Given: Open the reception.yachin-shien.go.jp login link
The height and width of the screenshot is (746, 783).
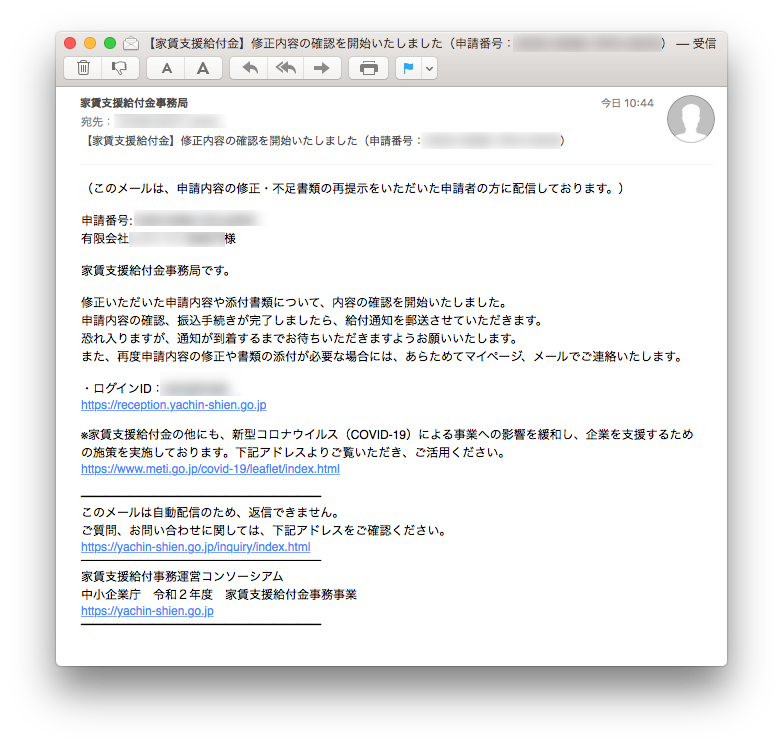Looking at the screenshot, I should click(x=173, y=405).
